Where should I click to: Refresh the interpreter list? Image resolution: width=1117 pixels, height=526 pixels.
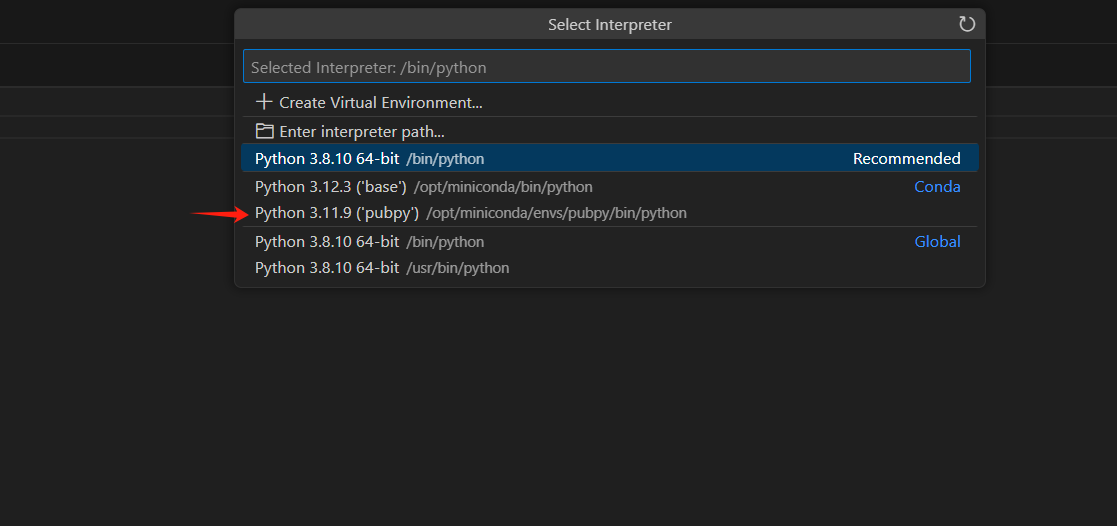tap(966, 24)
